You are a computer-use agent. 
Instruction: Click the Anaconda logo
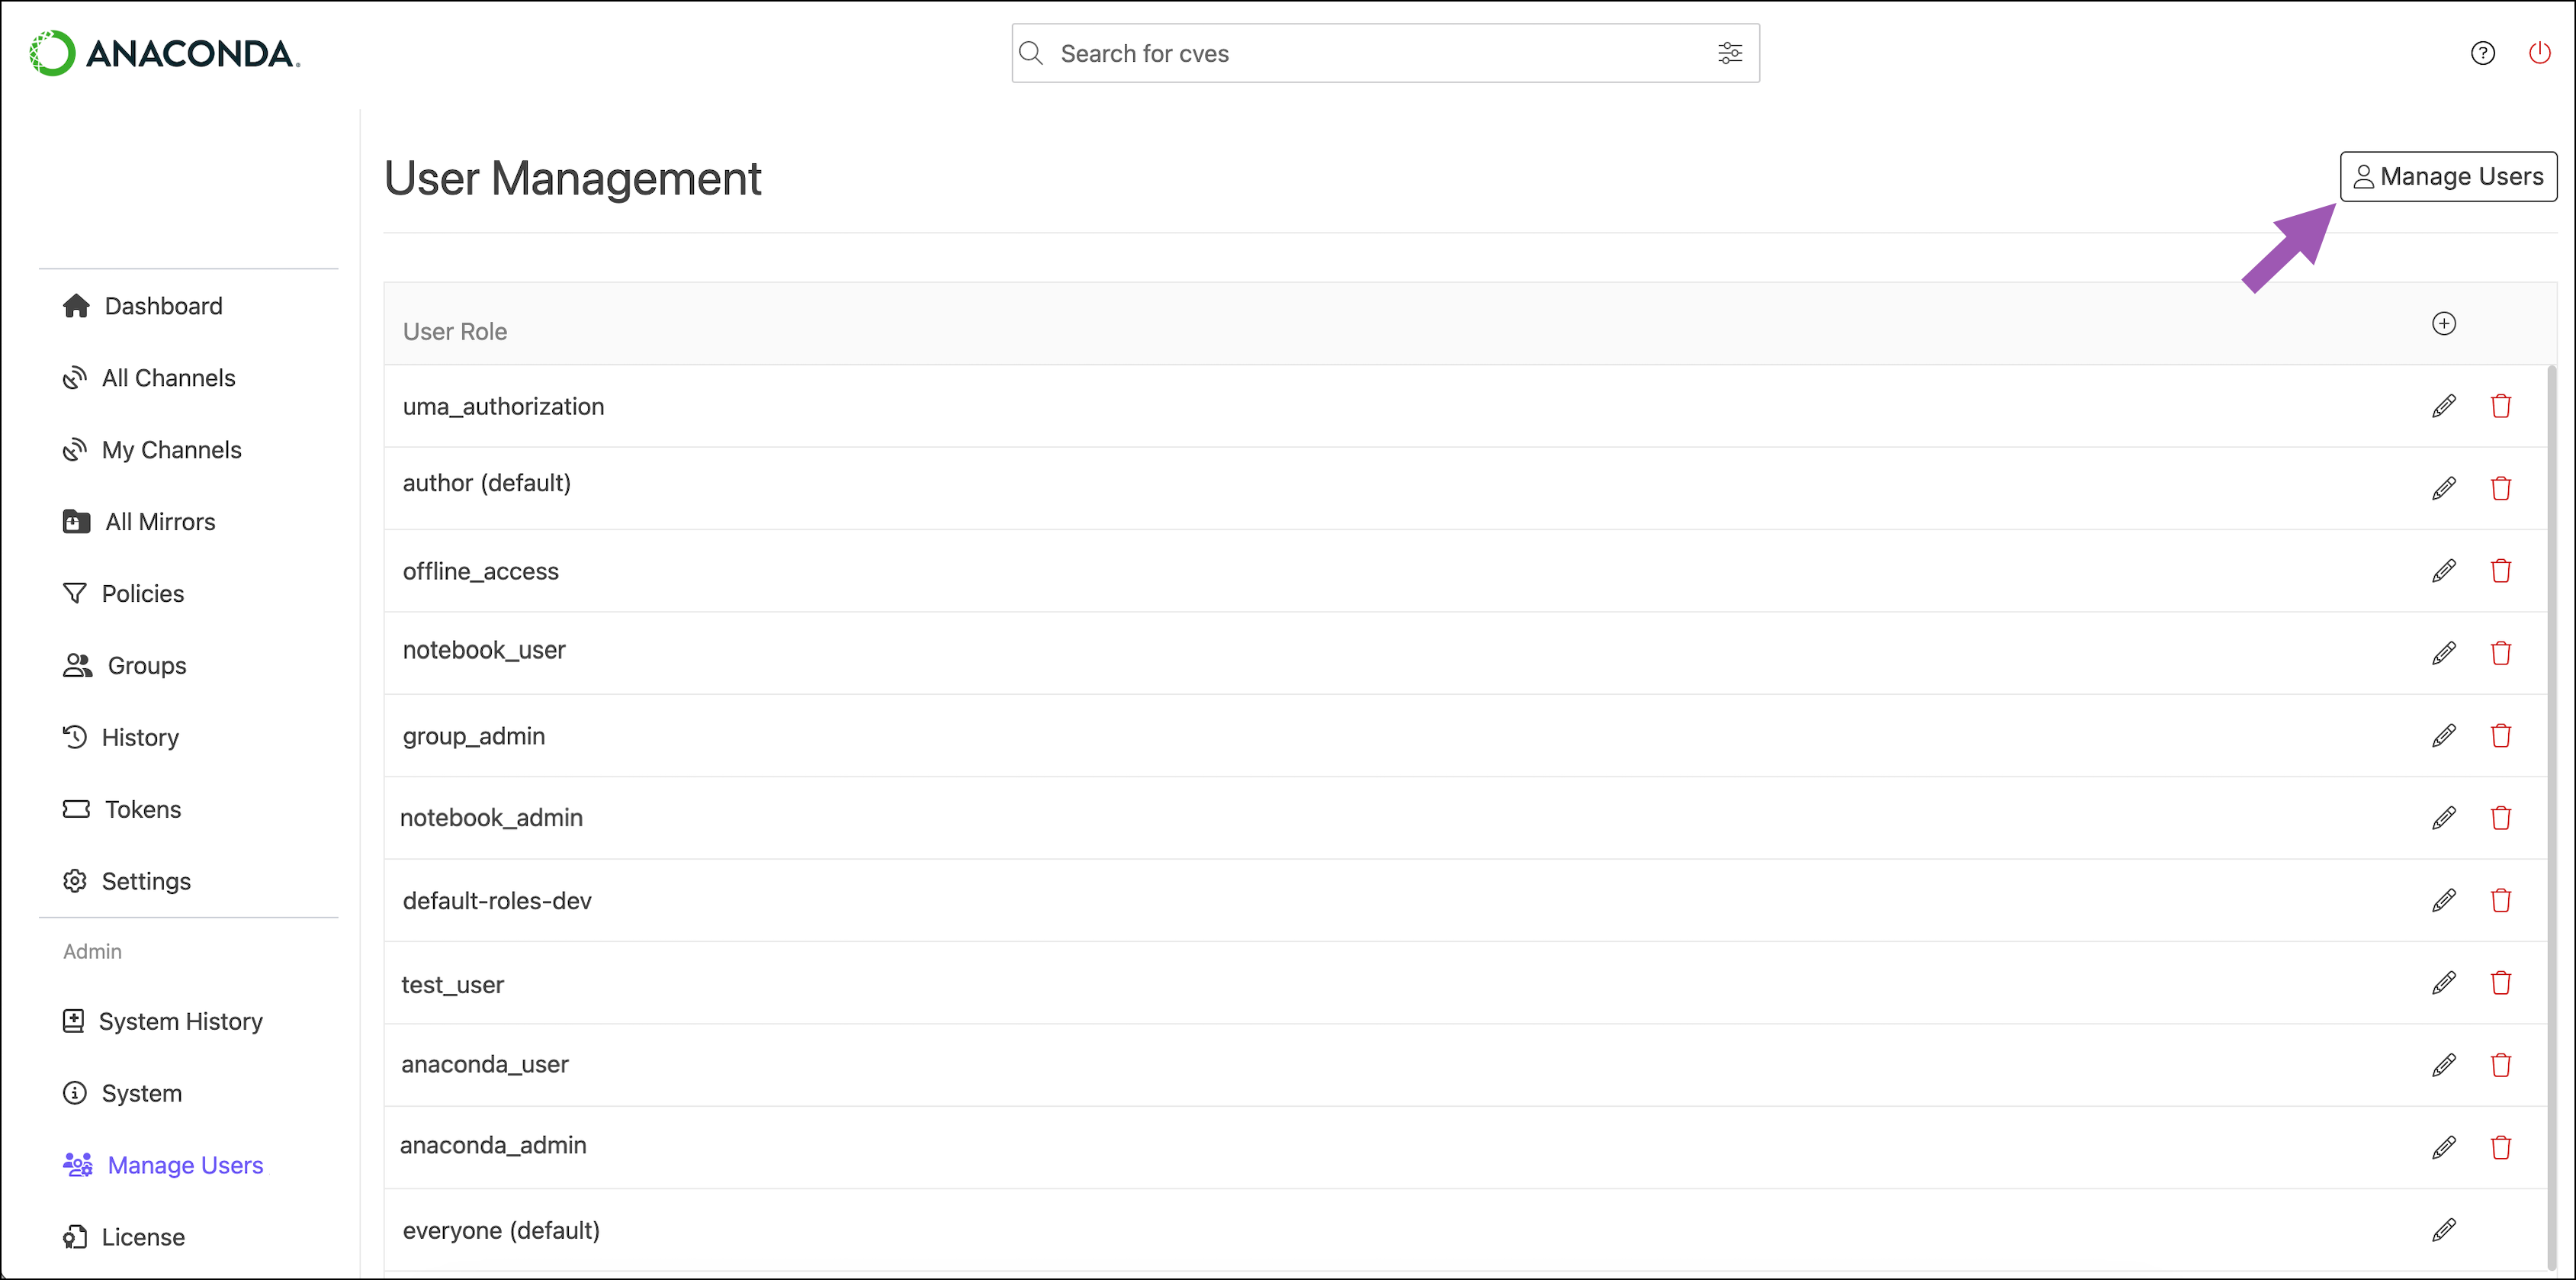point(165,53)
